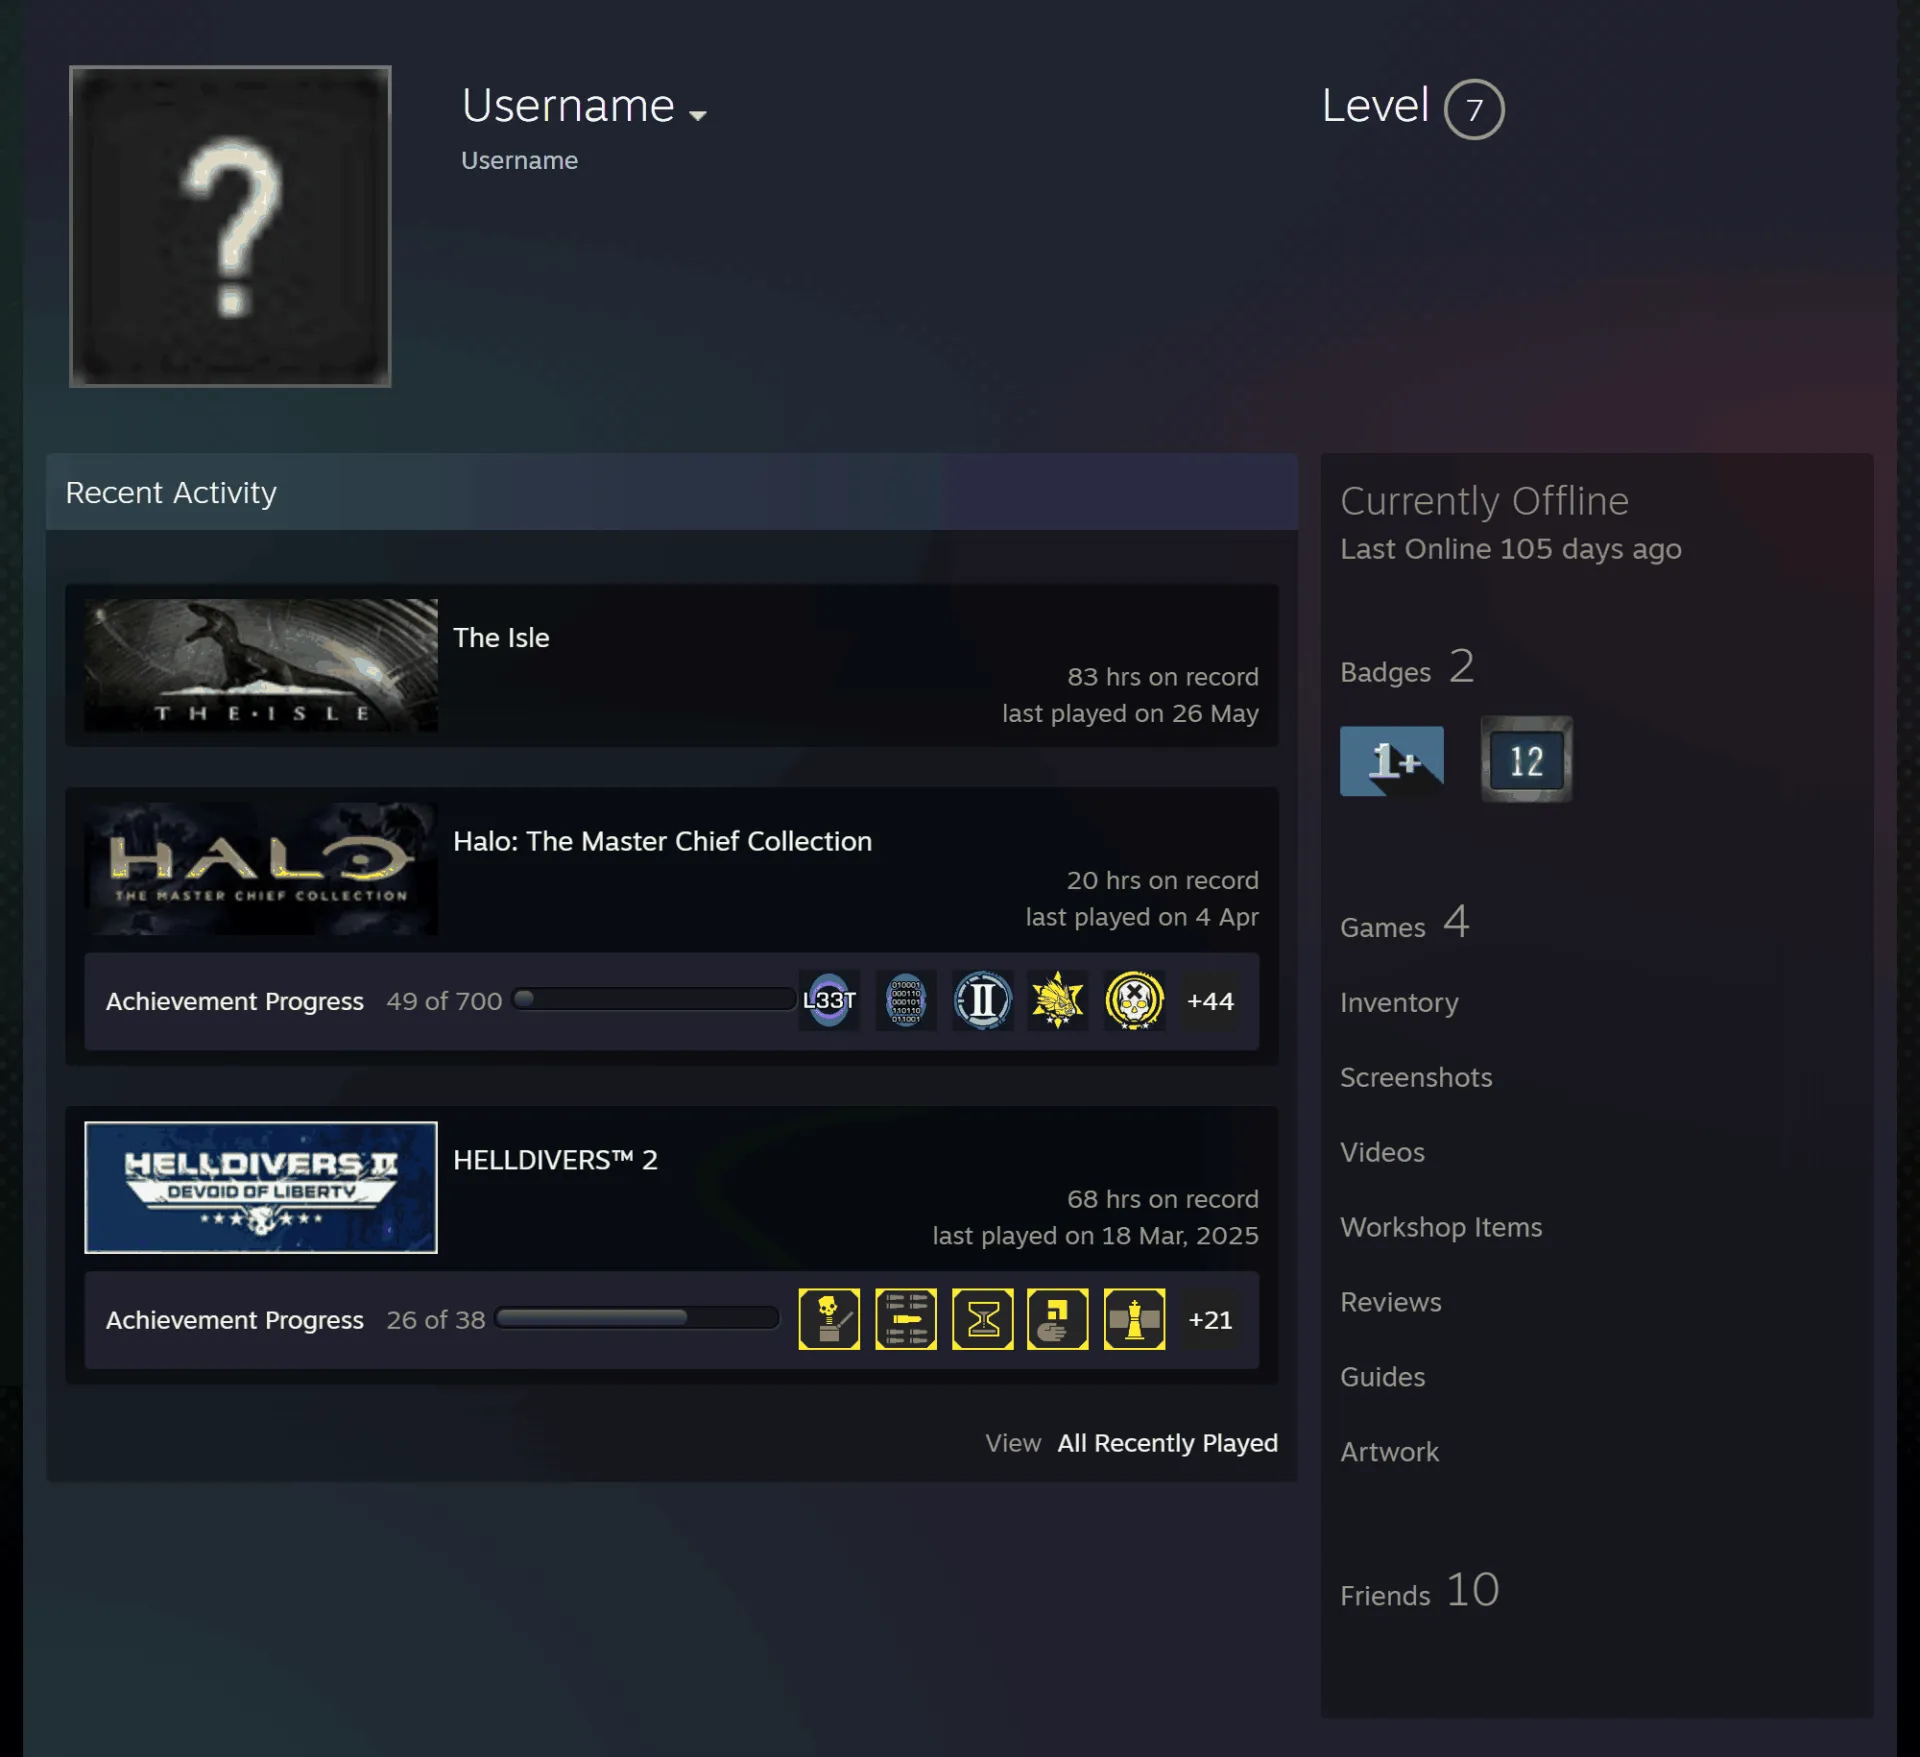Click the L33T Halo achievement icon
1920x1757 pixels.
pos(829,1000)
